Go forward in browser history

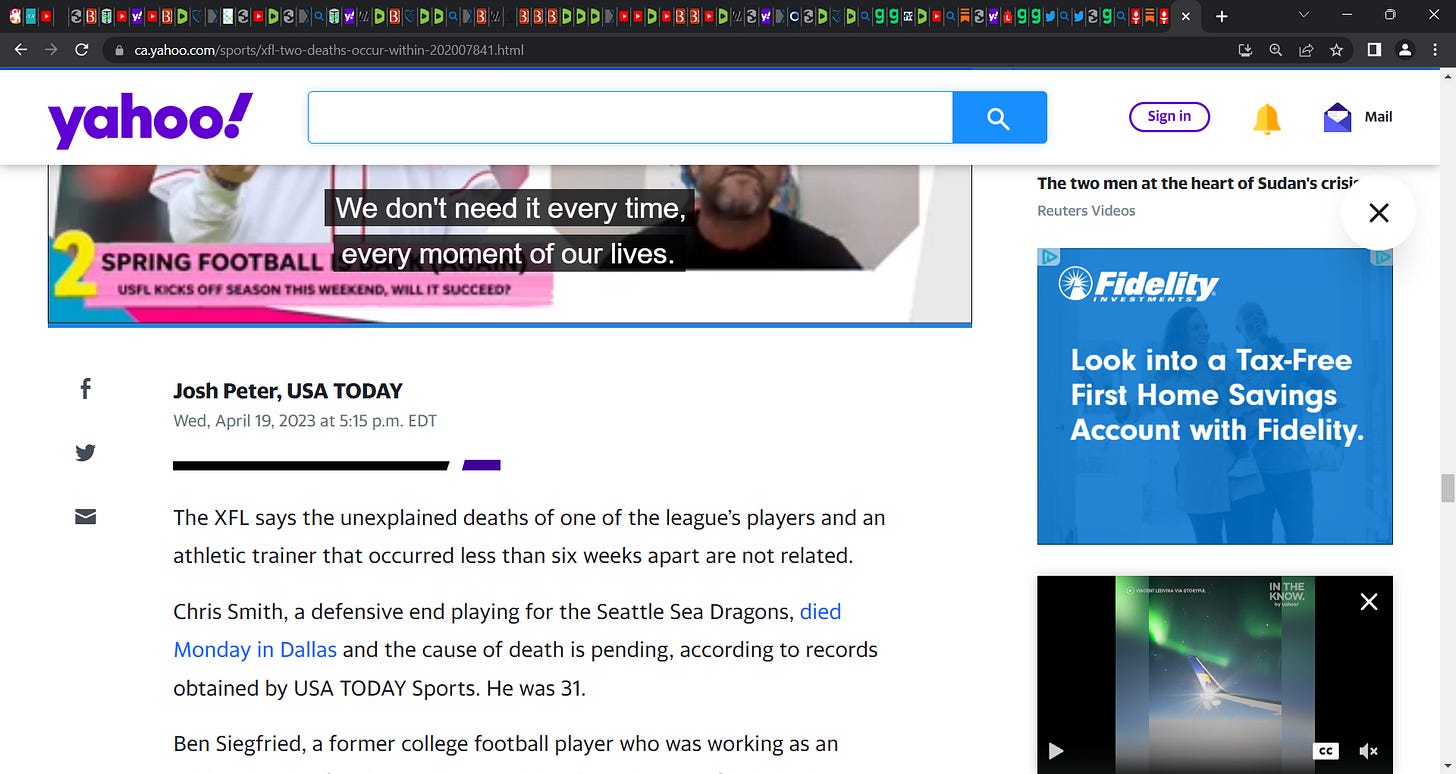point(51,49)
